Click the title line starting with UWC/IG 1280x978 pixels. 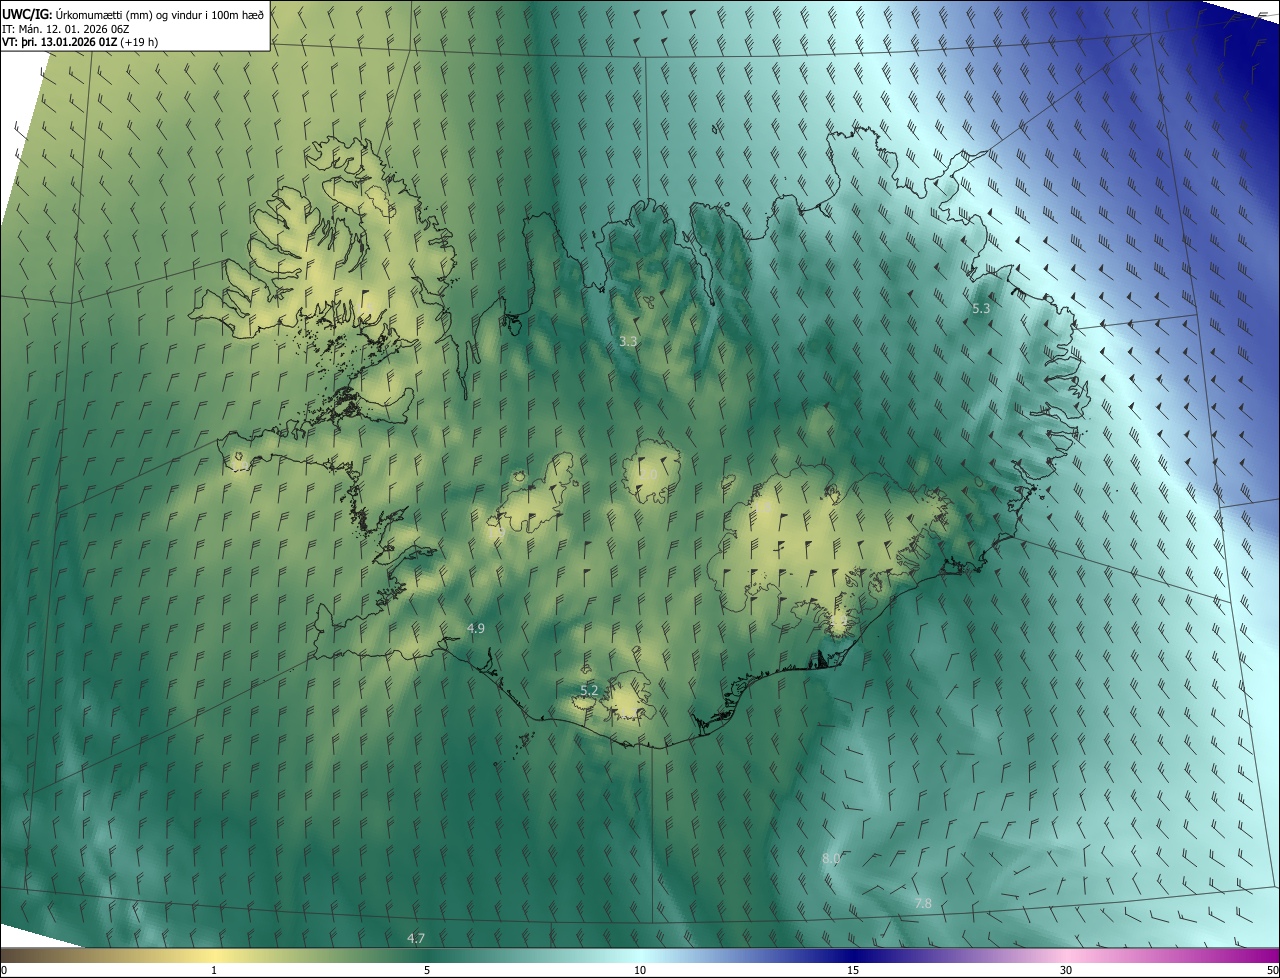[134, 14]
